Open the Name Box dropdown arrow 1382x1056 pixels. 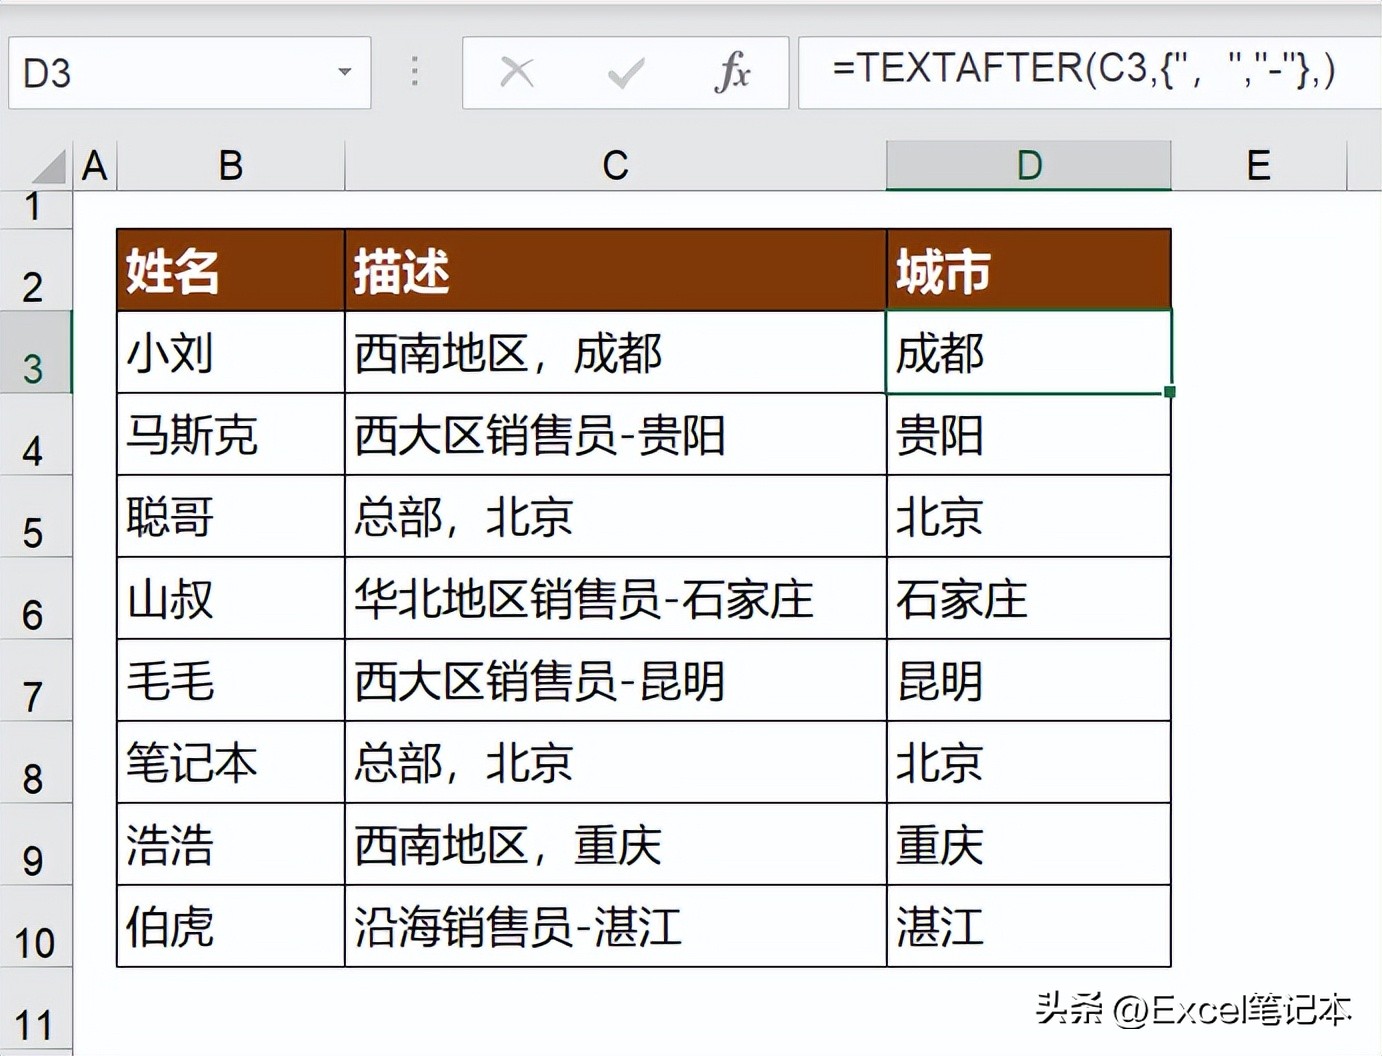pyautogui.click(x=345, y=72)
